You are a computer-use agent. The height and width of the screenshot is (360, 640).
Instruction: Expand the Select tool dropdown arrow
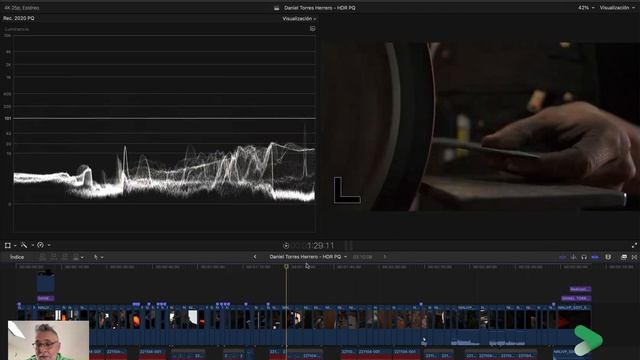point(102,257)
